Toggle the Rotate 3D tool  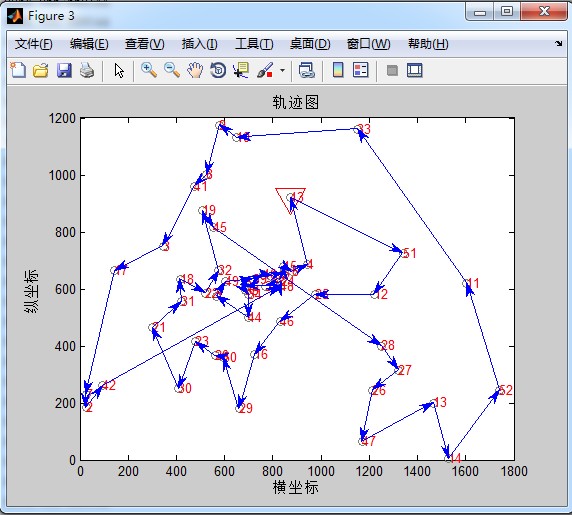(218, 70)
